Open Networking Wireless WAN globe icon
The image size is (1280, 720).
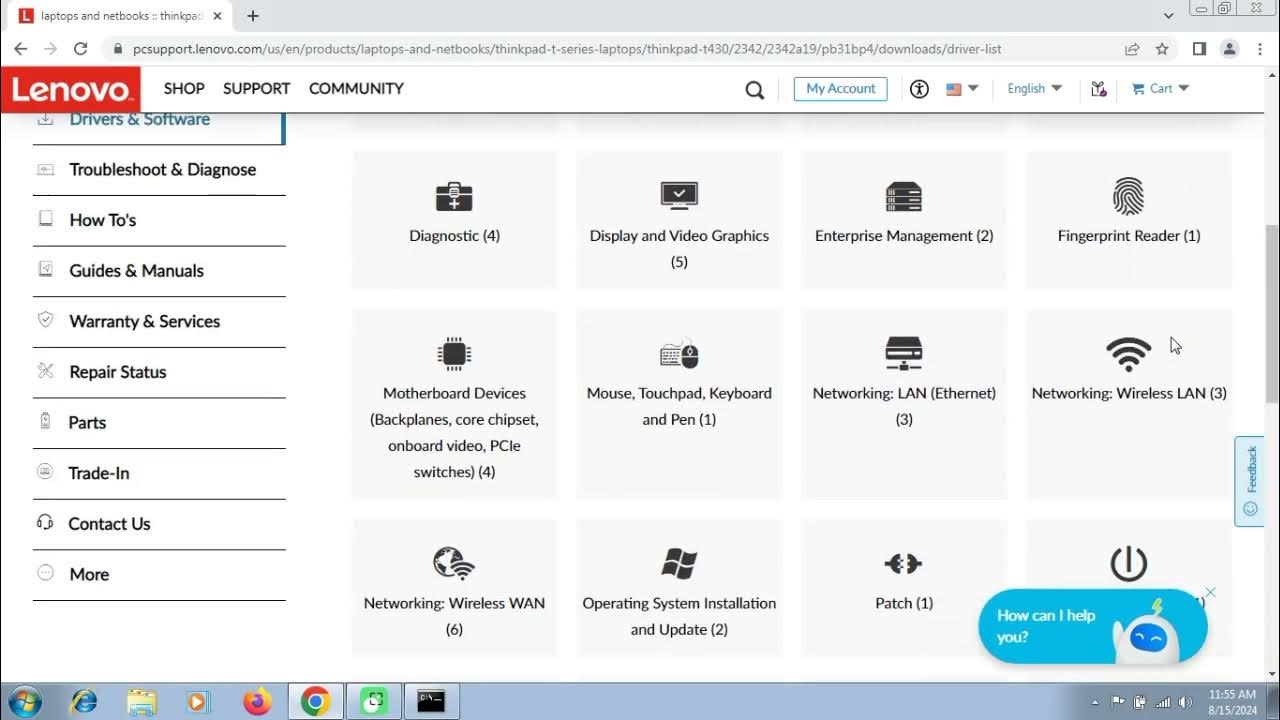coord(454,564)
